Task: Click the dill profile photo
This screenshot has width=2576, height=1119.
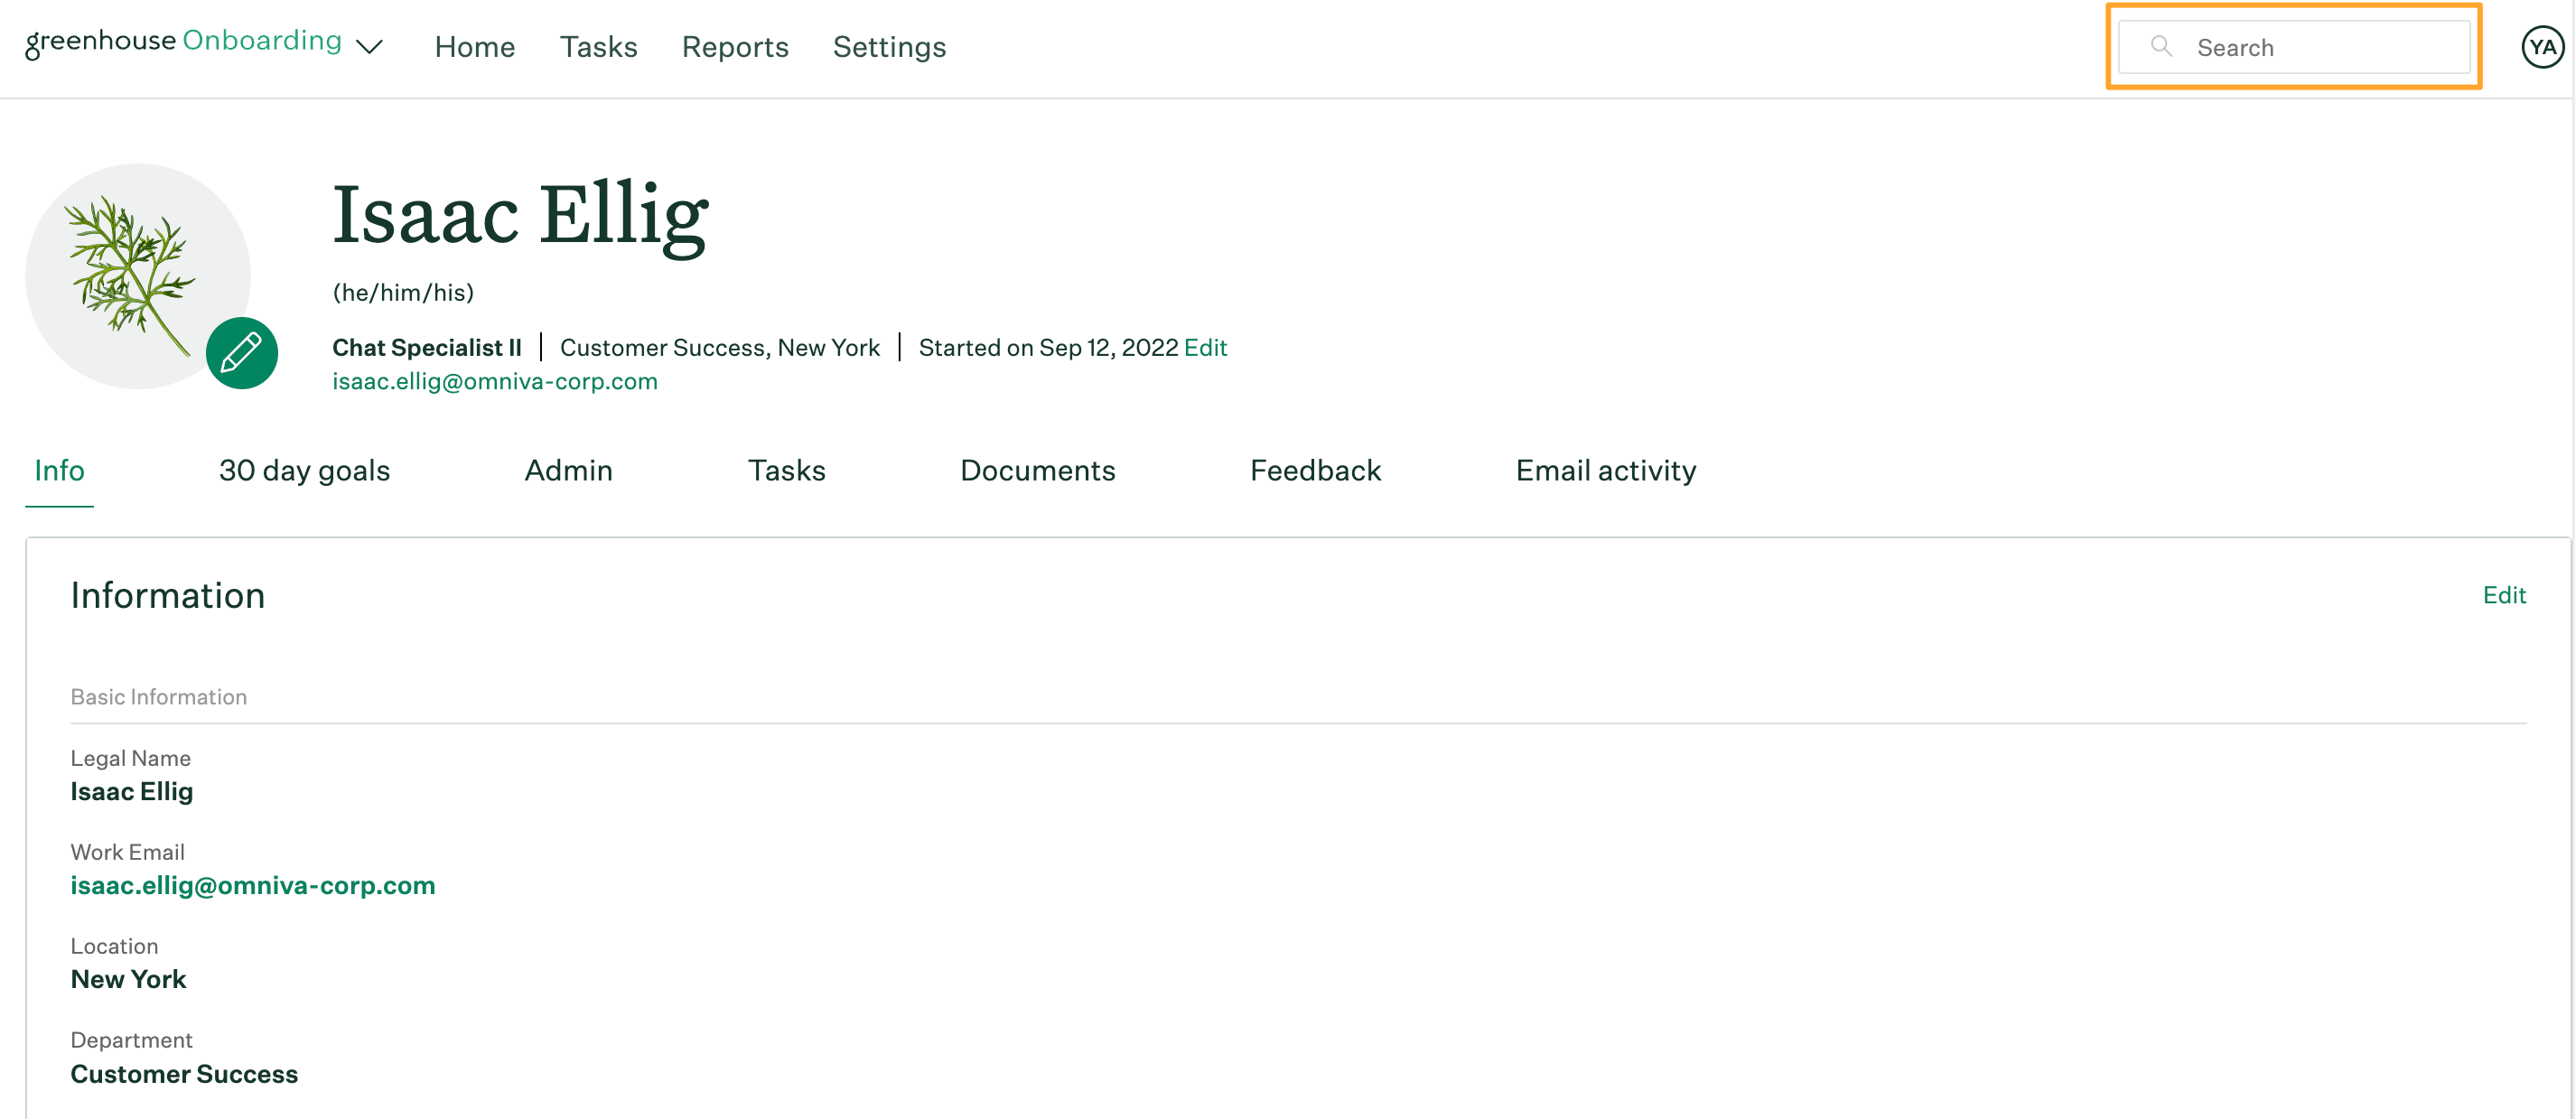Action: [137, 276]
